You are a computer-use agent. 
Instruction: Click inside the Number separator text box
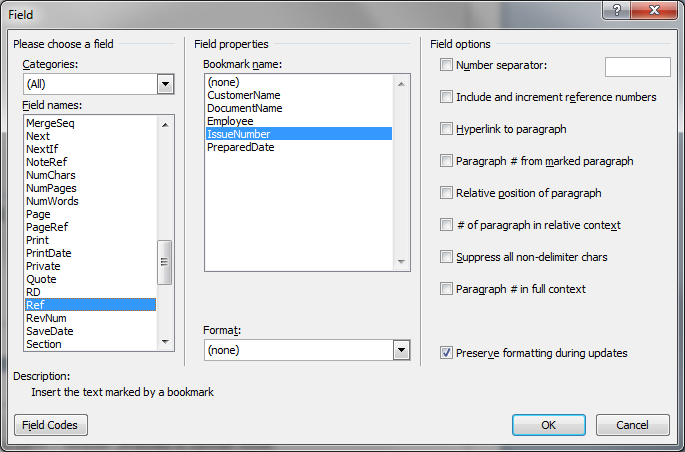click(637, 67)
